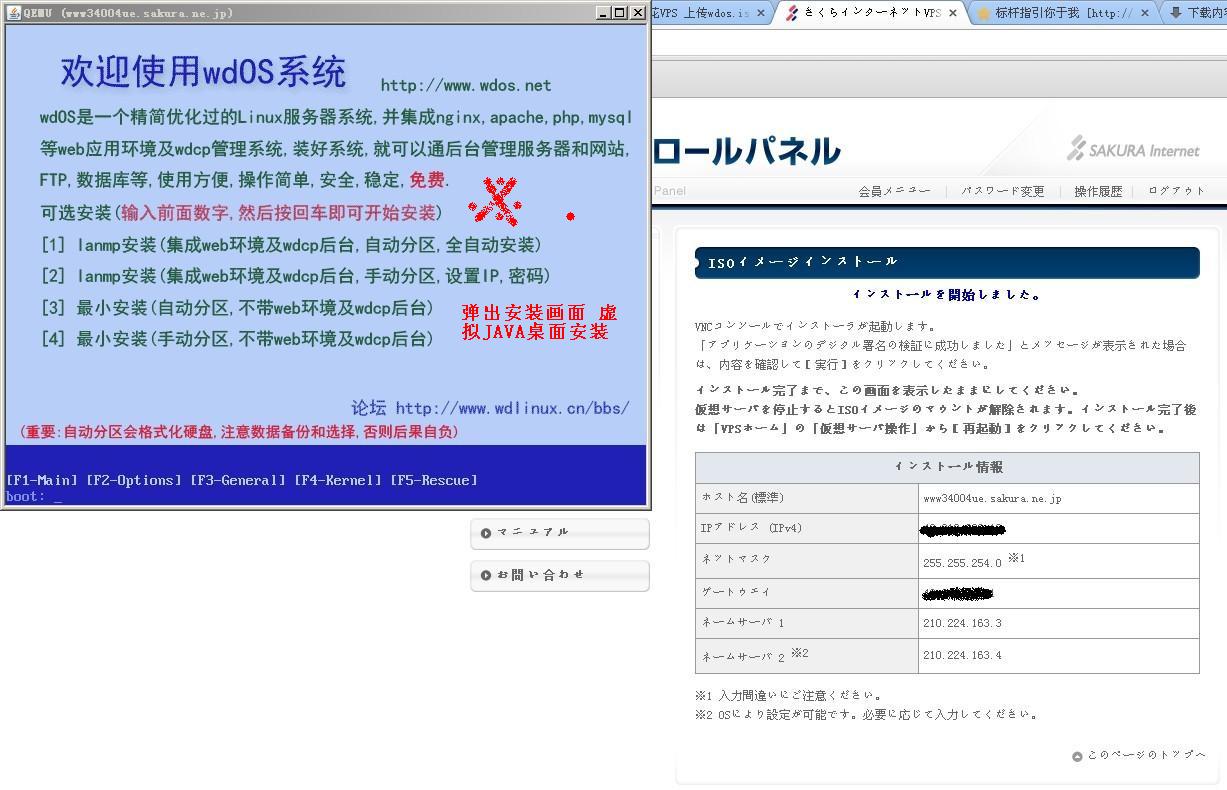Close the 标杆指引你于我 tab
Screen dimensions: 1227x790
1145,13
